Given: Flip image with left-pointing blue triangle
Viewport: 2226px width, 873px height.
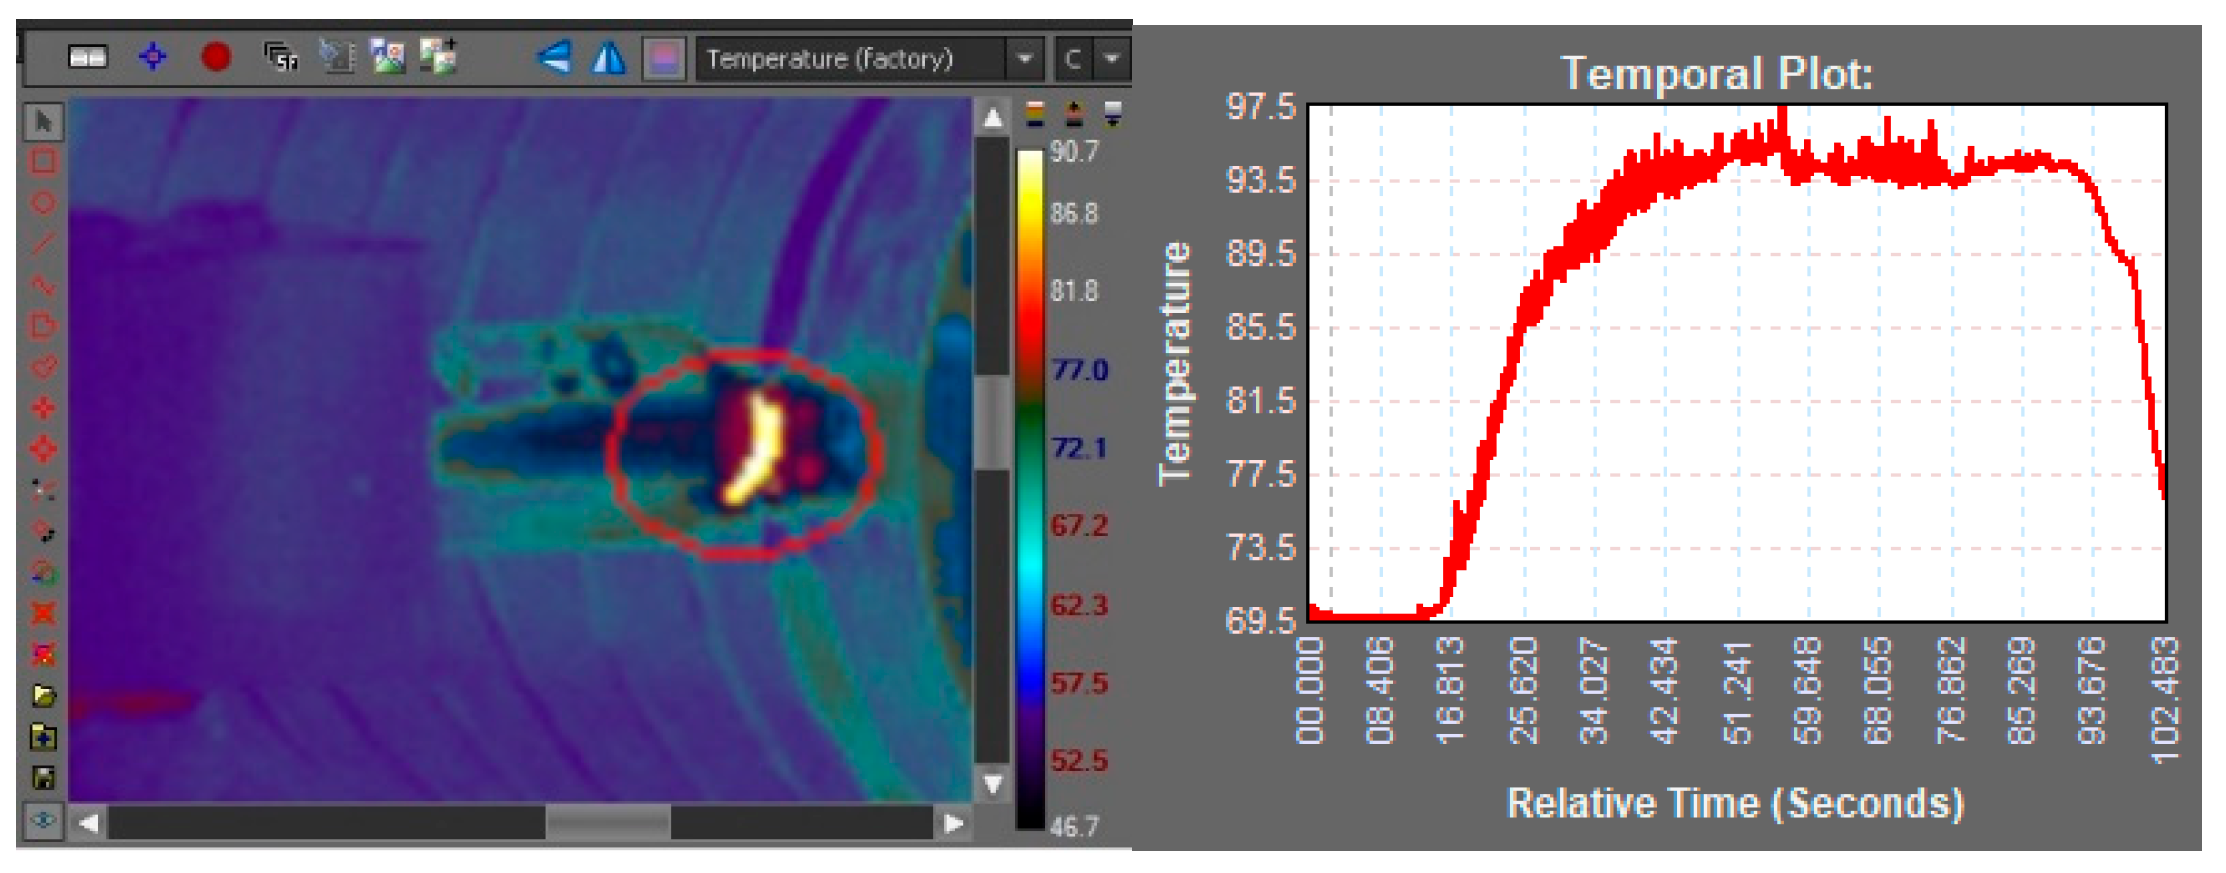Looking at the screenshot, I should (554, 57).
